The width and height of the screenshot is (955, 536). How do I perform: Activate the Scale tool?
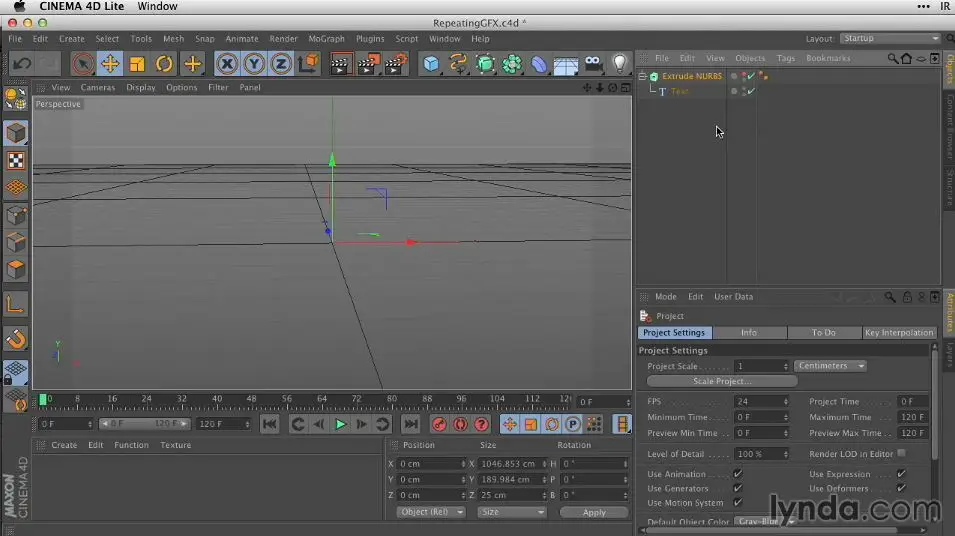tap(138, 63)
